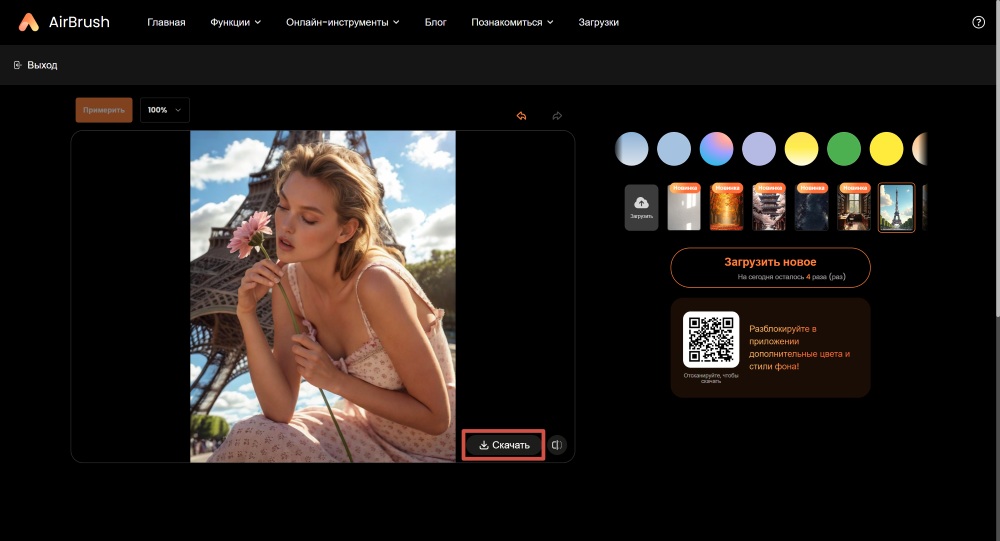This screenshot has height=541, width=1000.
Task: Click the Выход link
Action: [42, 65]
